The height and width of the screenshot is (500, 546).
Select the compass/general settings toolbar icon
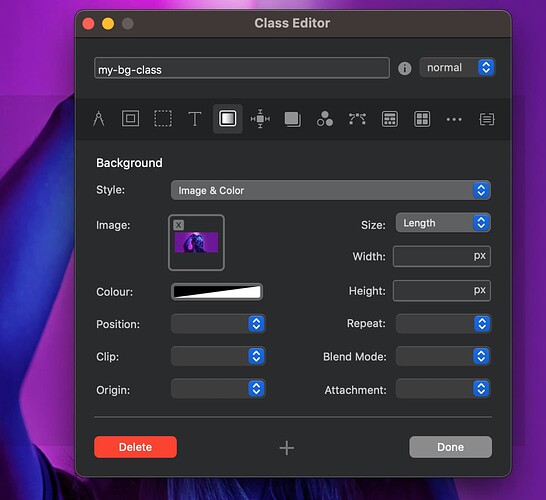point(99,119)
